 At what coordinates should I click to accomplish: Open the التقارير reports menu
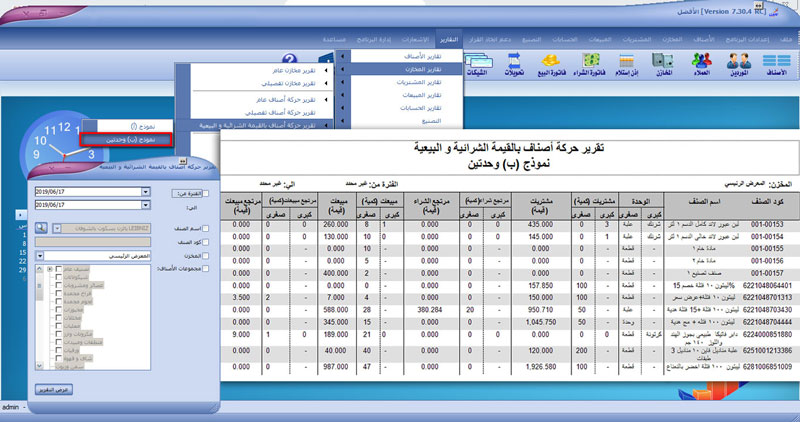click(449, 39)
